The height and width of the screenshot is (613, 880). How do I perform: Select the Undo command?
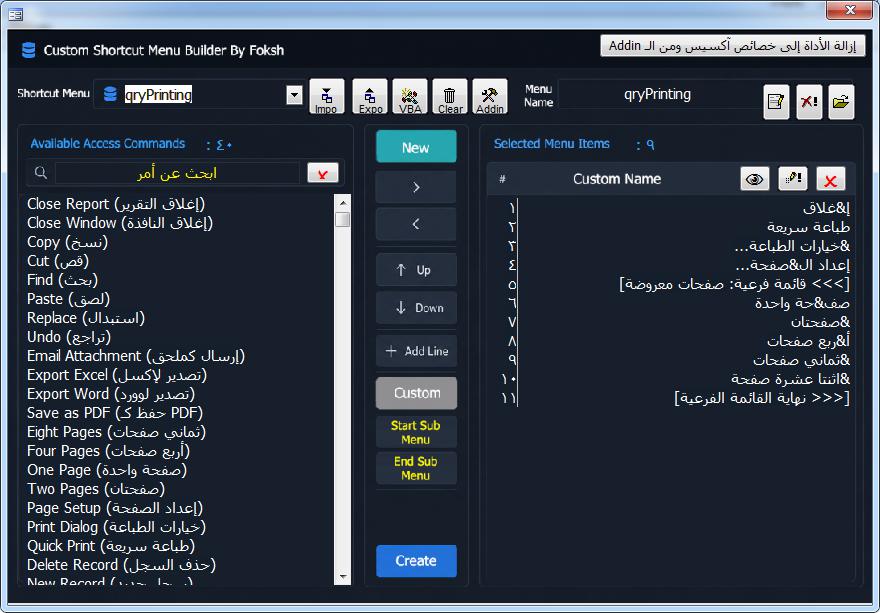[177, 337]
